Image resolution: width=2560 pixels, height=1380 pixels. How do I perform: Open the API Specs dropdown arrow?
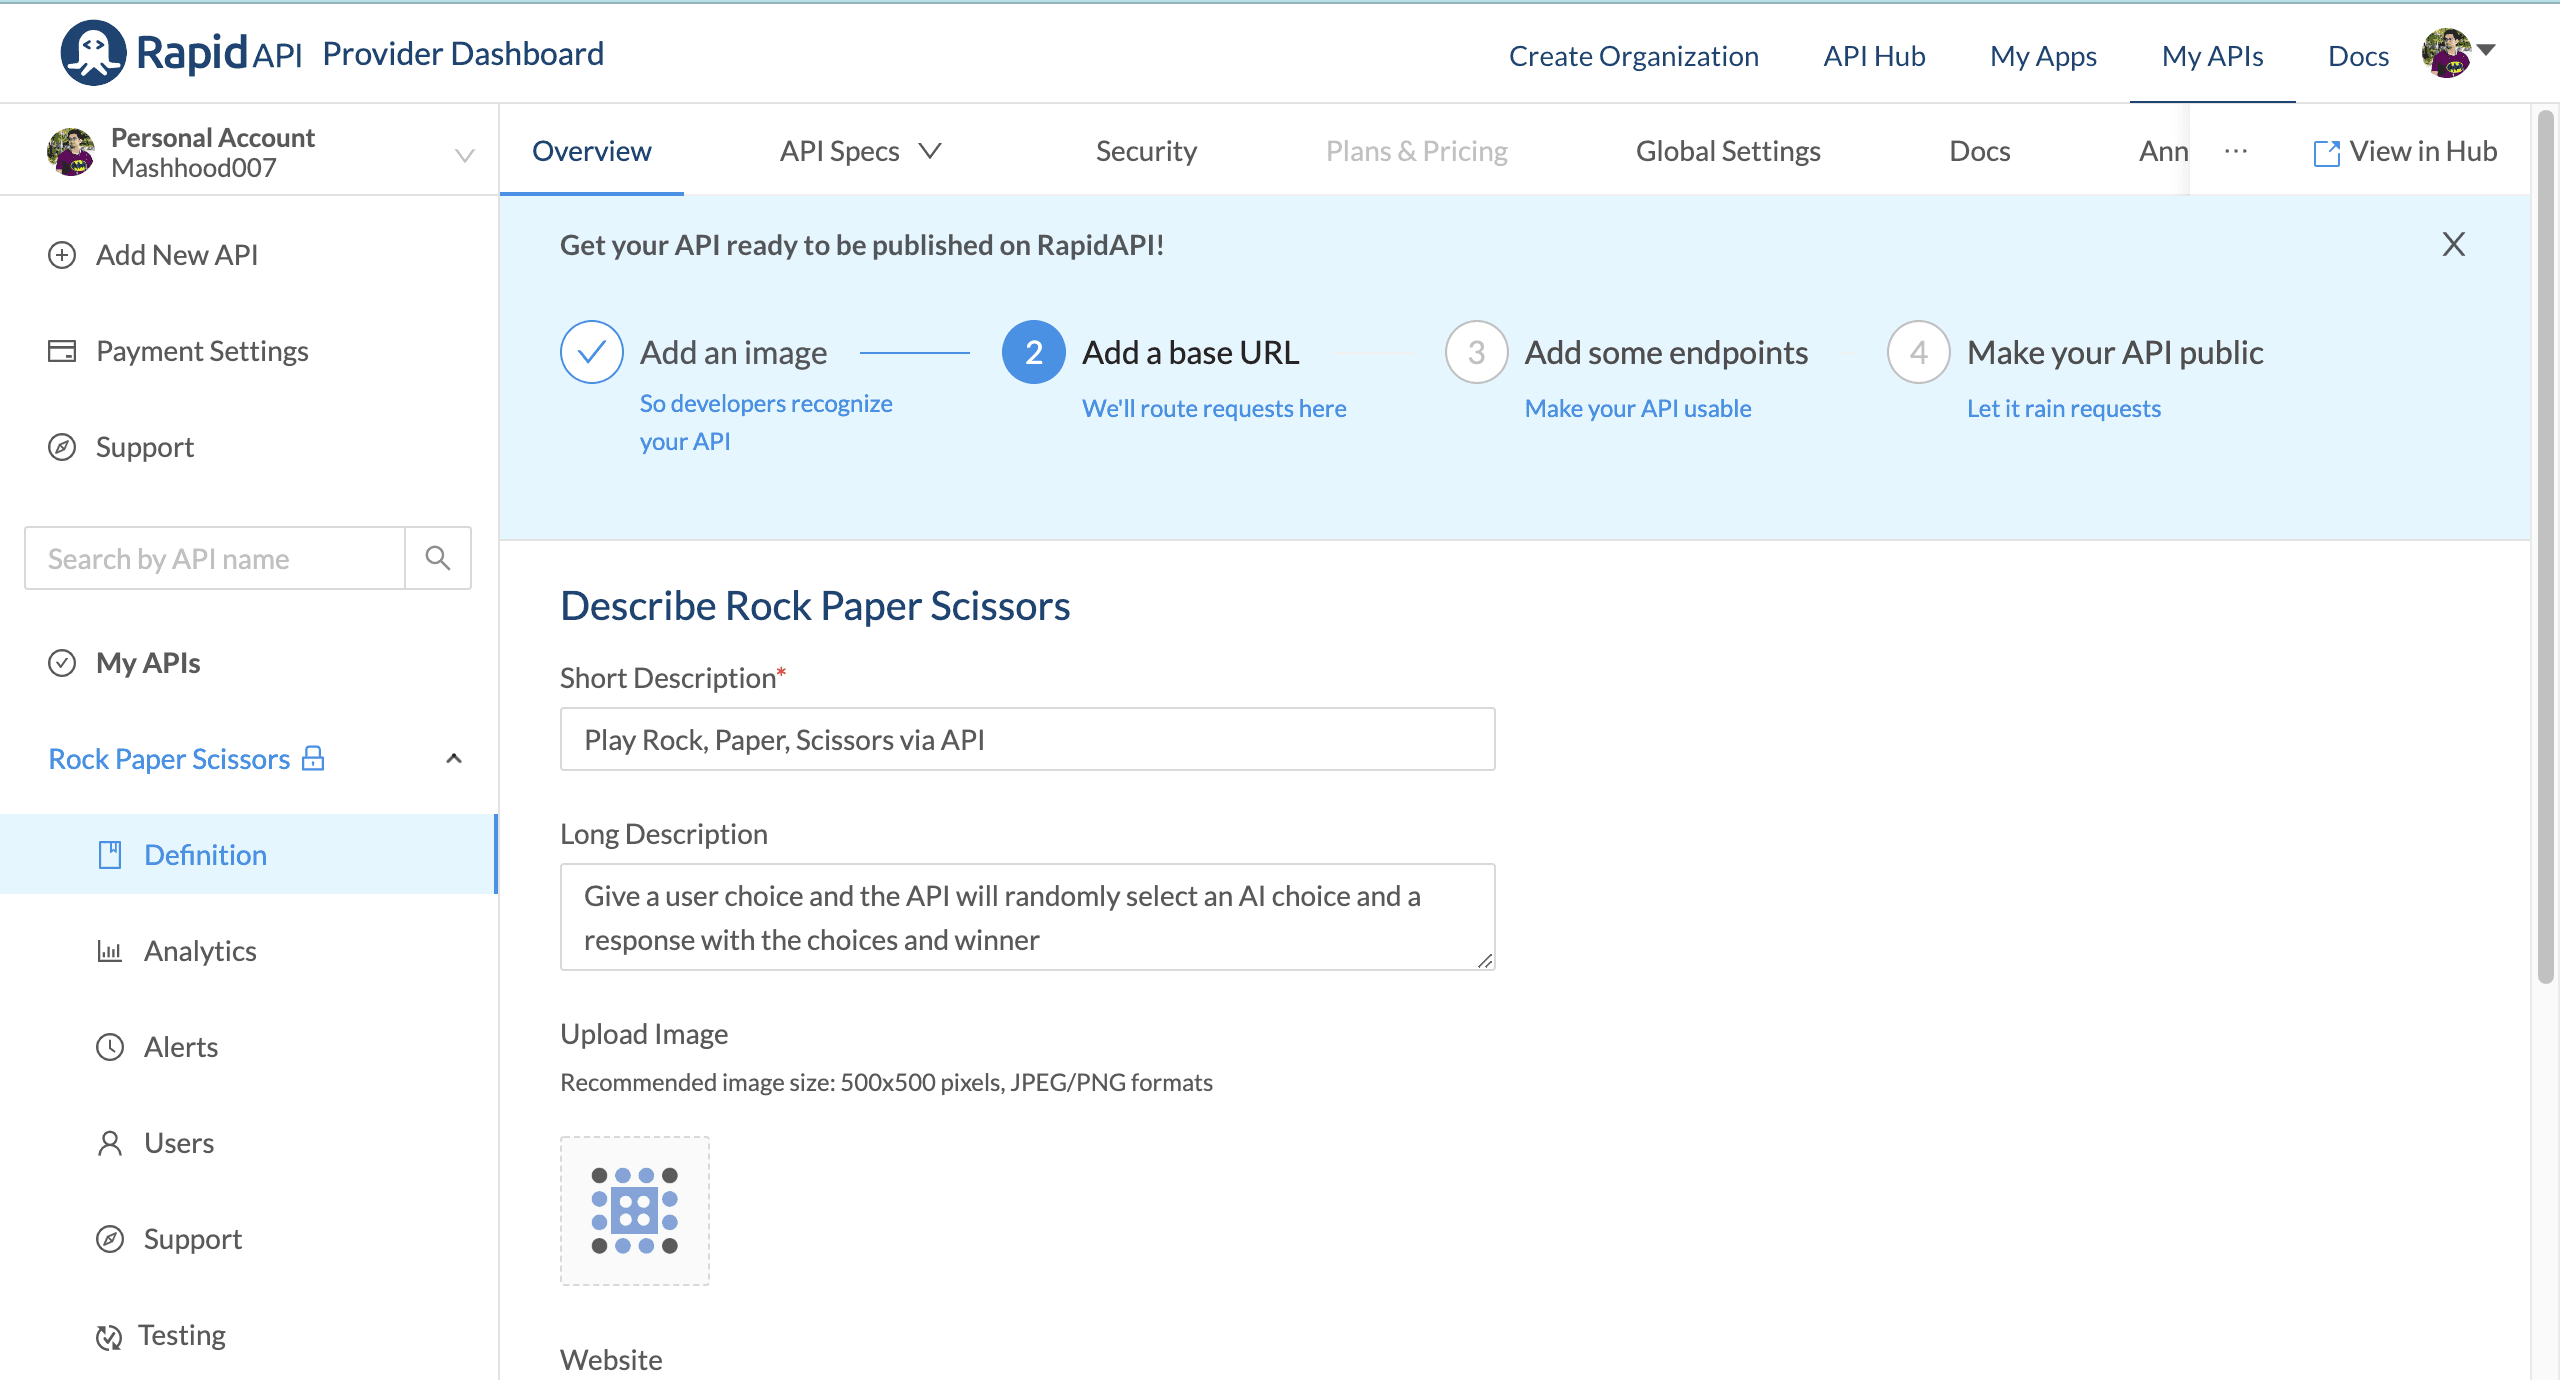pos(930,151)
